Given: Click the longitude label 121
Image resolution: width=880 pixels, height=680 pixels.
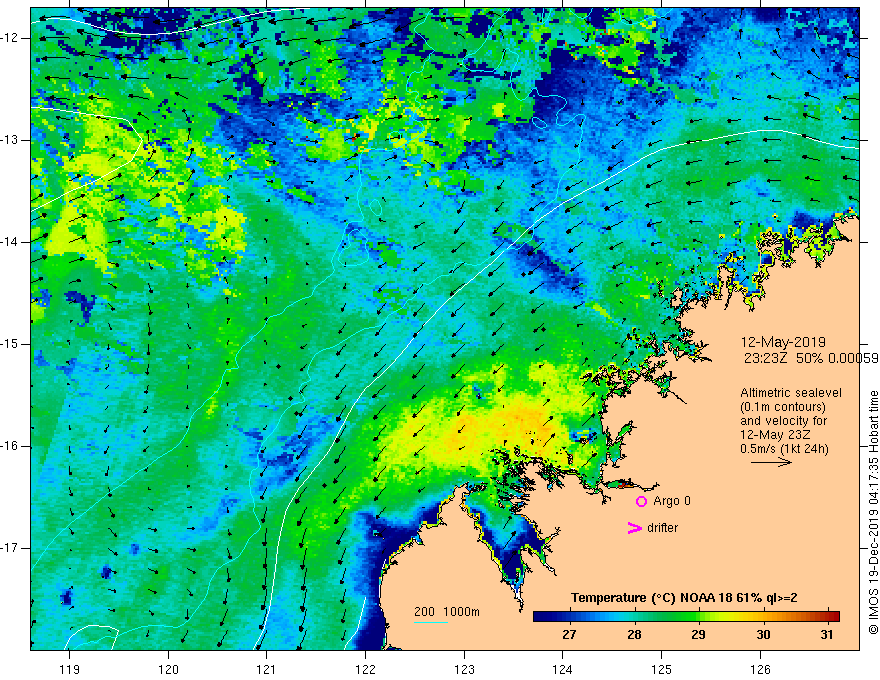Looking at the screenshot, I should point(266,669).
